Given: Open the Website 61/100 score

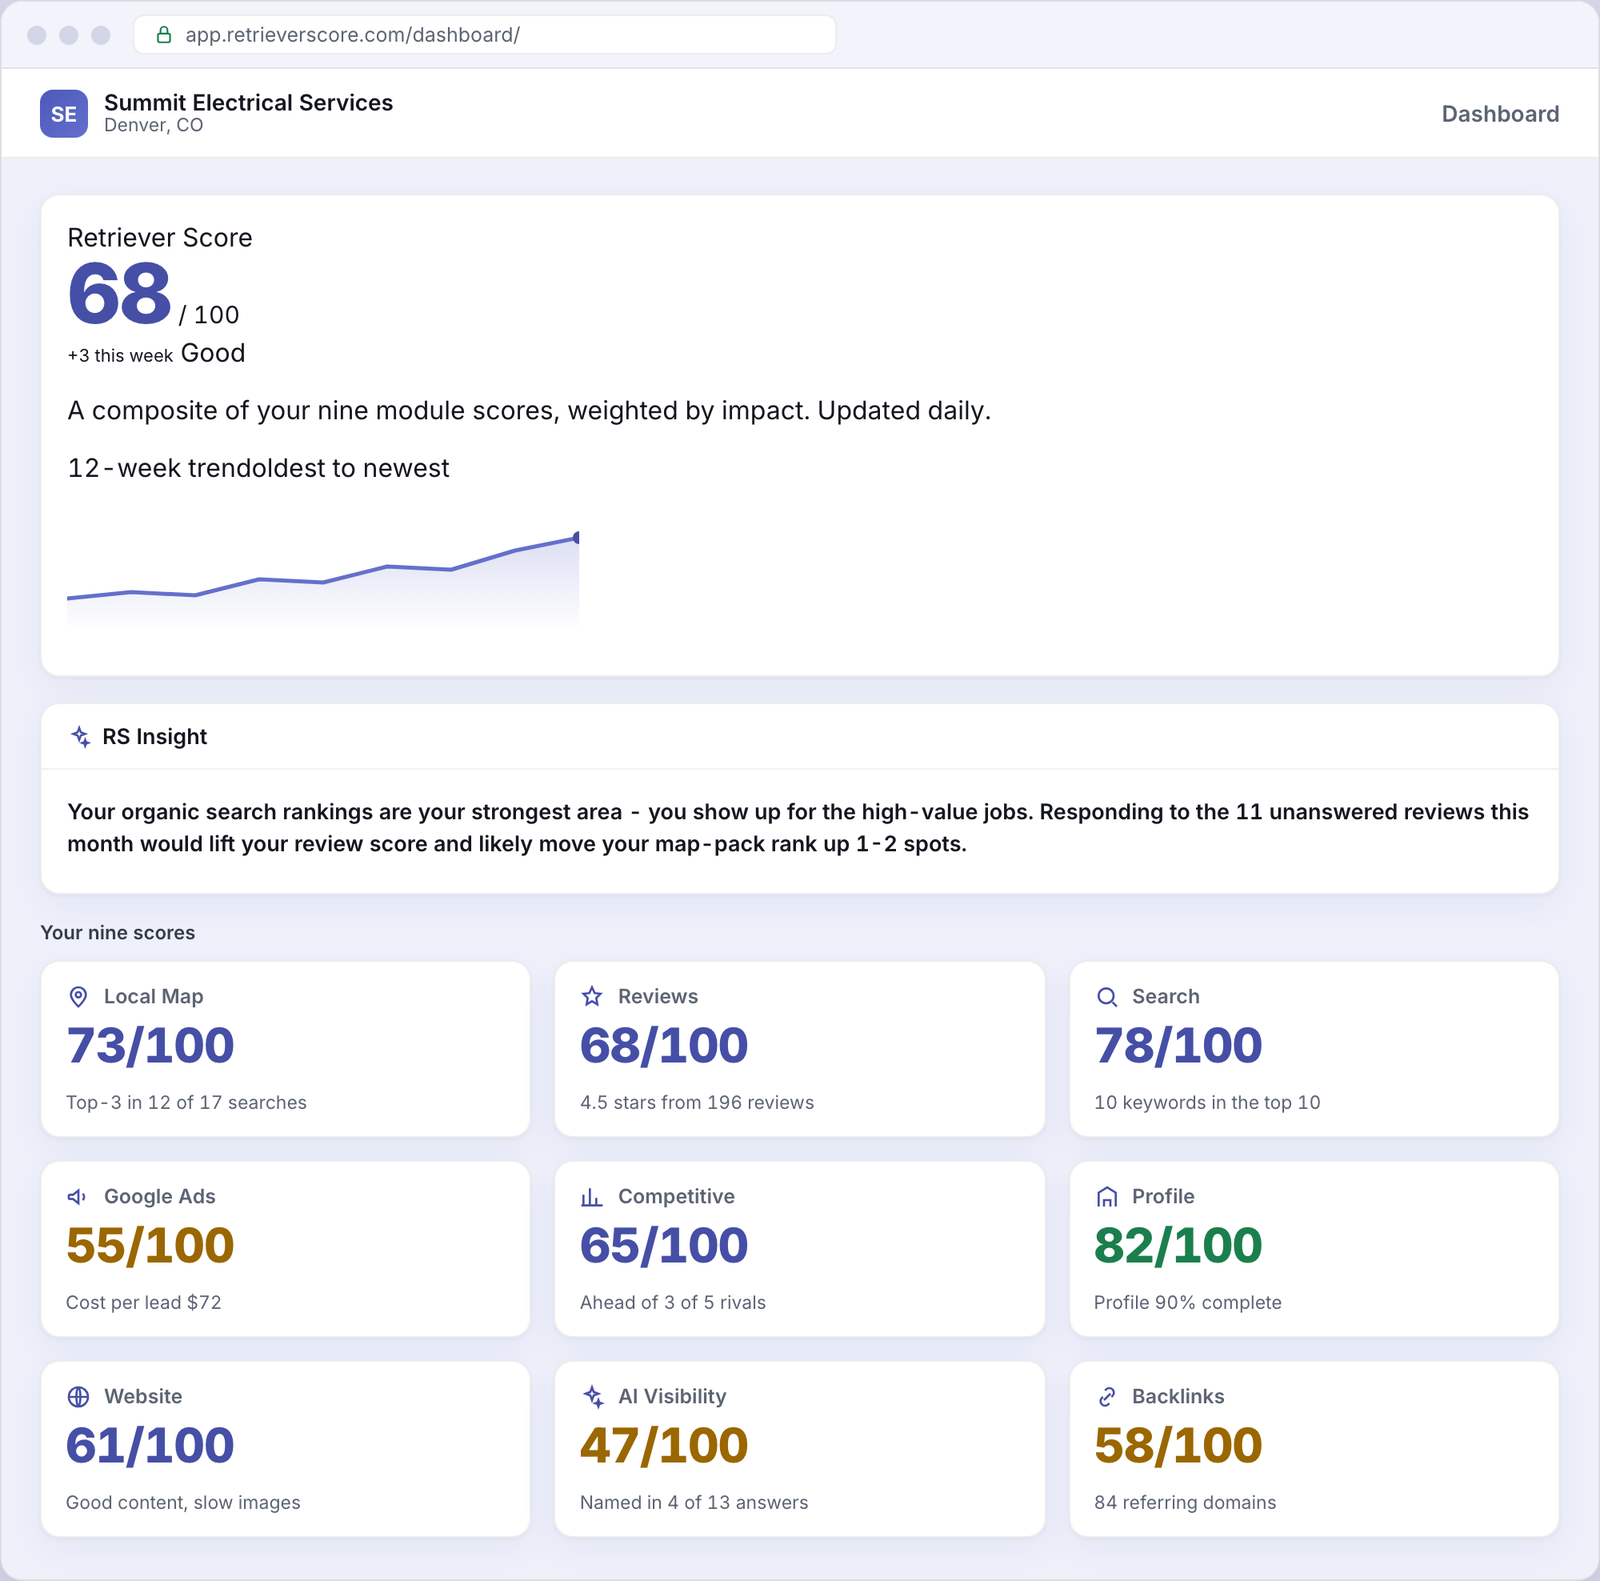Looking at the screenshot, I should [x=150, y=1446].
